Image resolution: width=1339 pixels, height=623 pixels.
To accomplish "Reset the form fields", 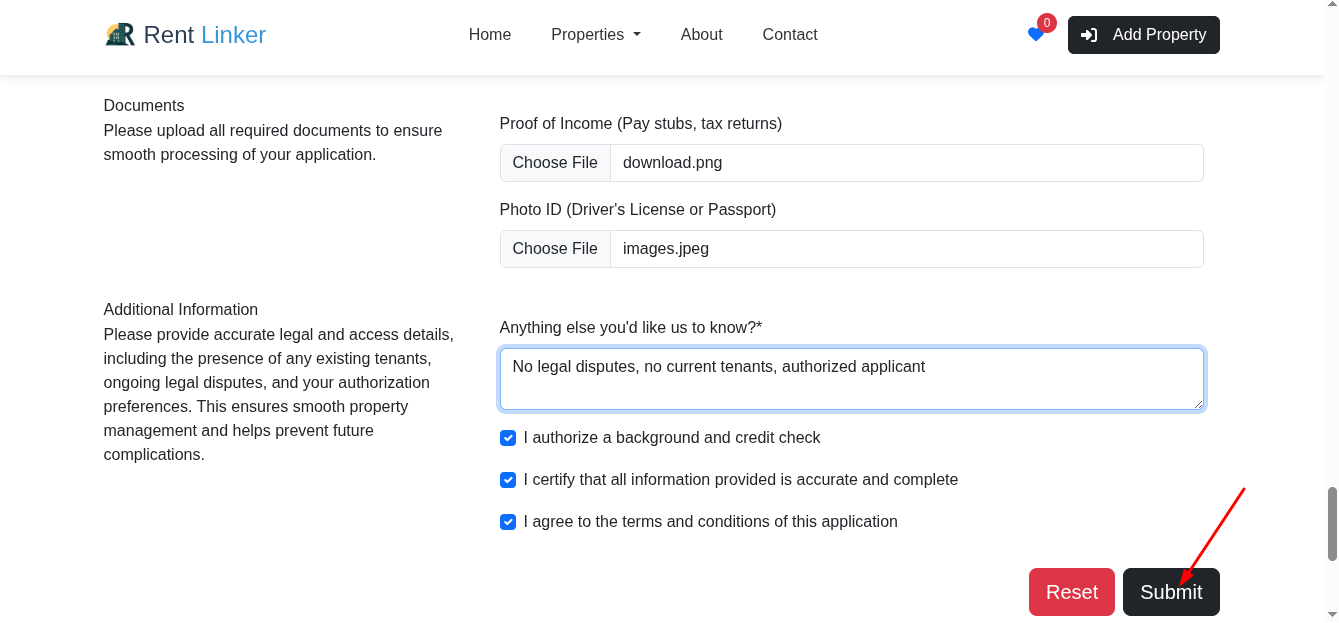I will (1071, 592).
